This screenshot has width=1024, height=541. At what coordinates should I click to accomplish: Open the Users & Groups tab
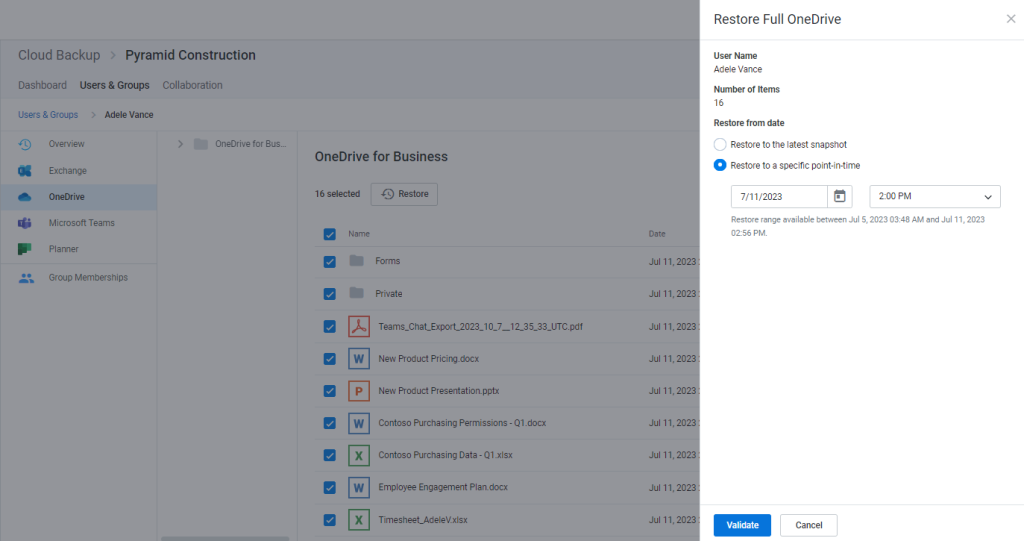114,85
